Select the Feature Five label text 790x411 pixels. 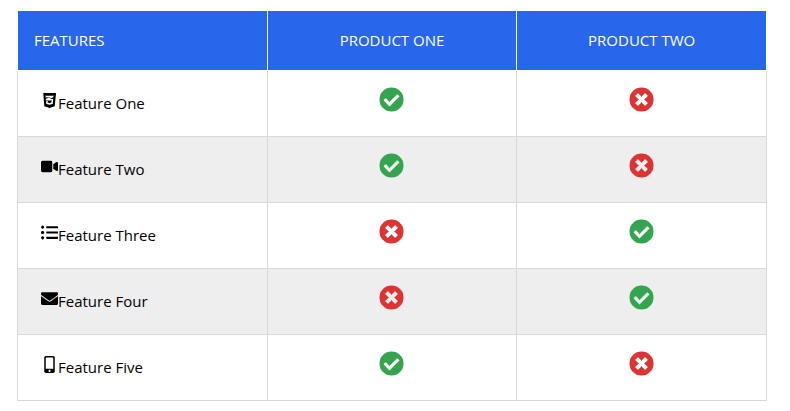[x=100, y=368]
